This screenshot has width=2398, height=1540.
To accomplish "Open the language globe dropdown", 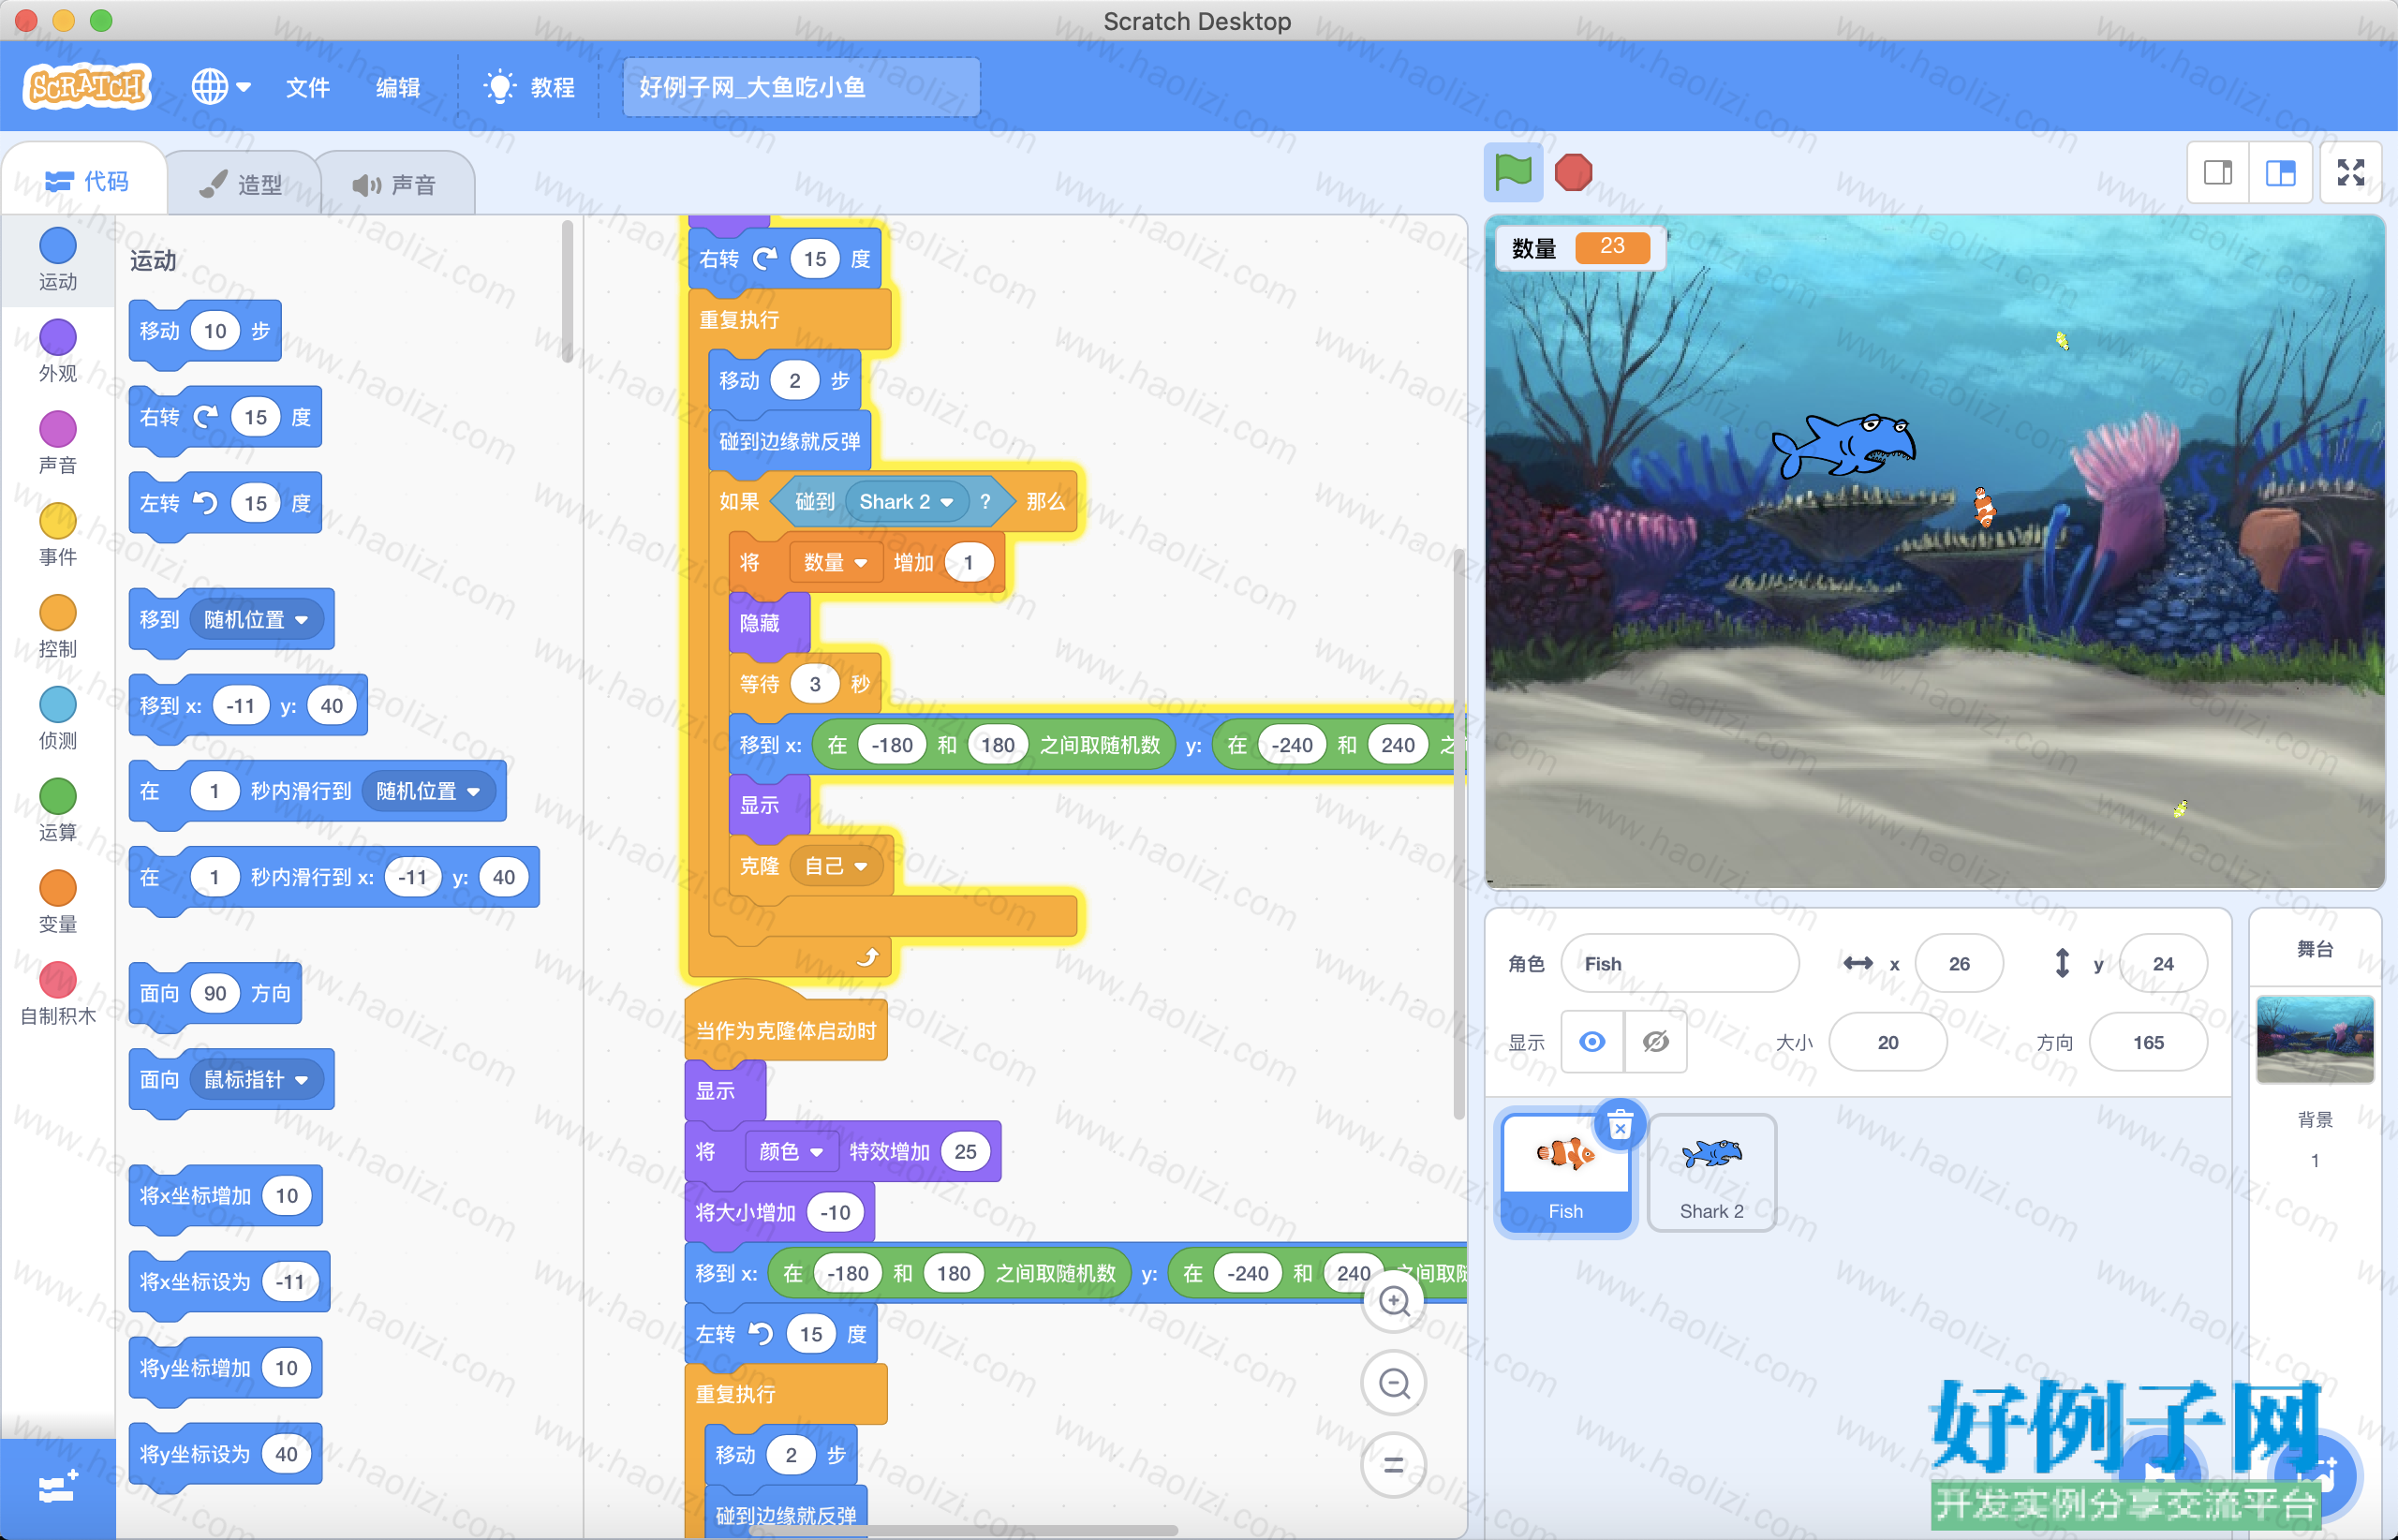I will [x=221, y=87].
